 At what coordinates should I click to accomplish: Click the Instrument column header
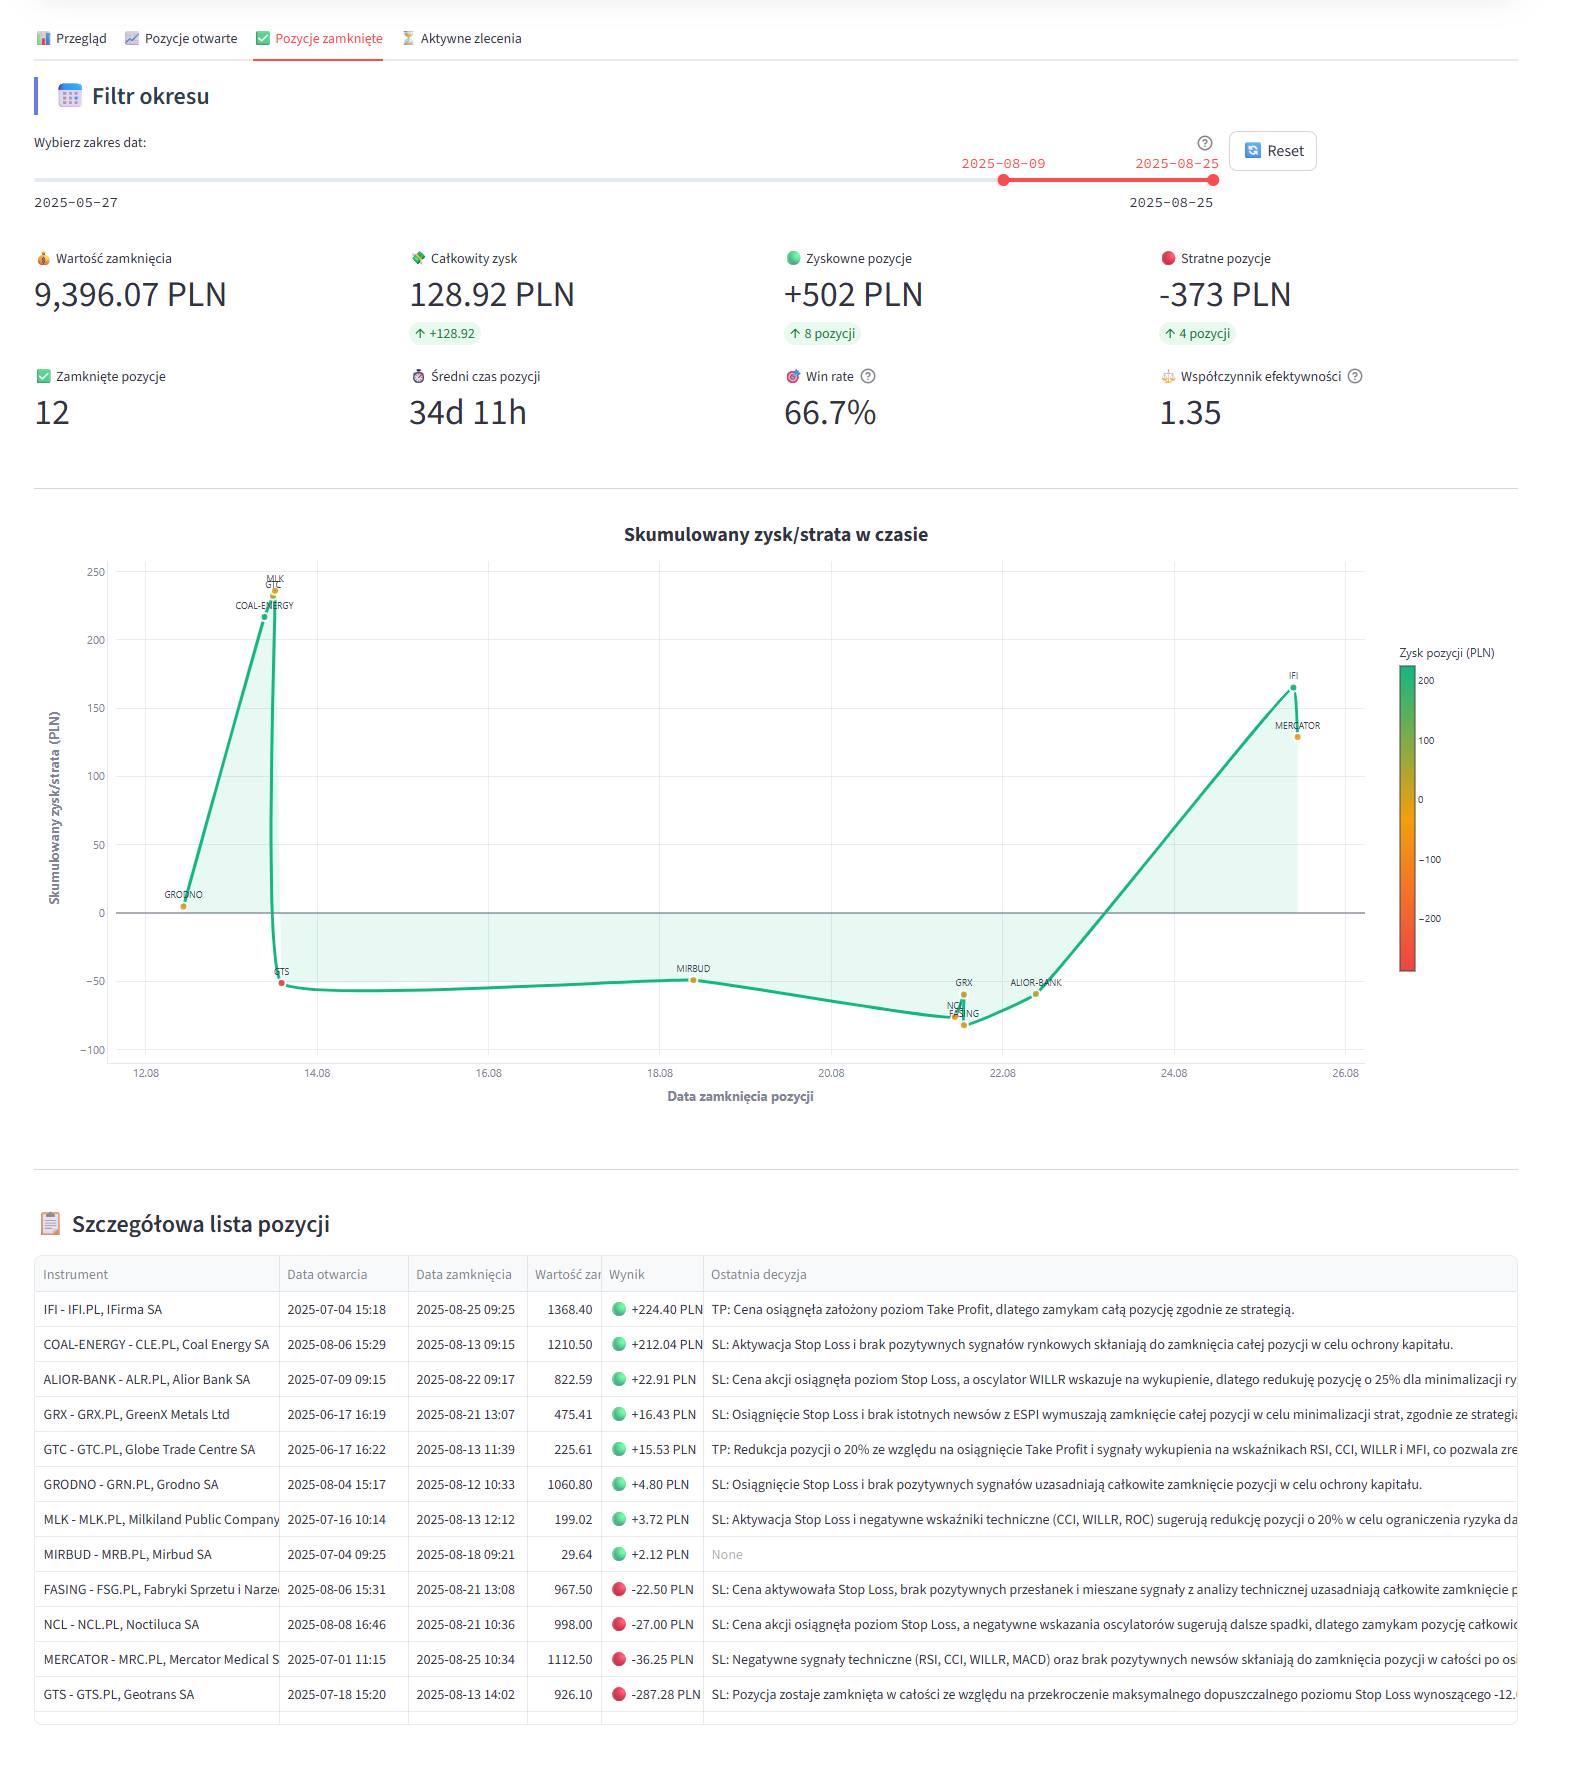[x=76, y=1275]
